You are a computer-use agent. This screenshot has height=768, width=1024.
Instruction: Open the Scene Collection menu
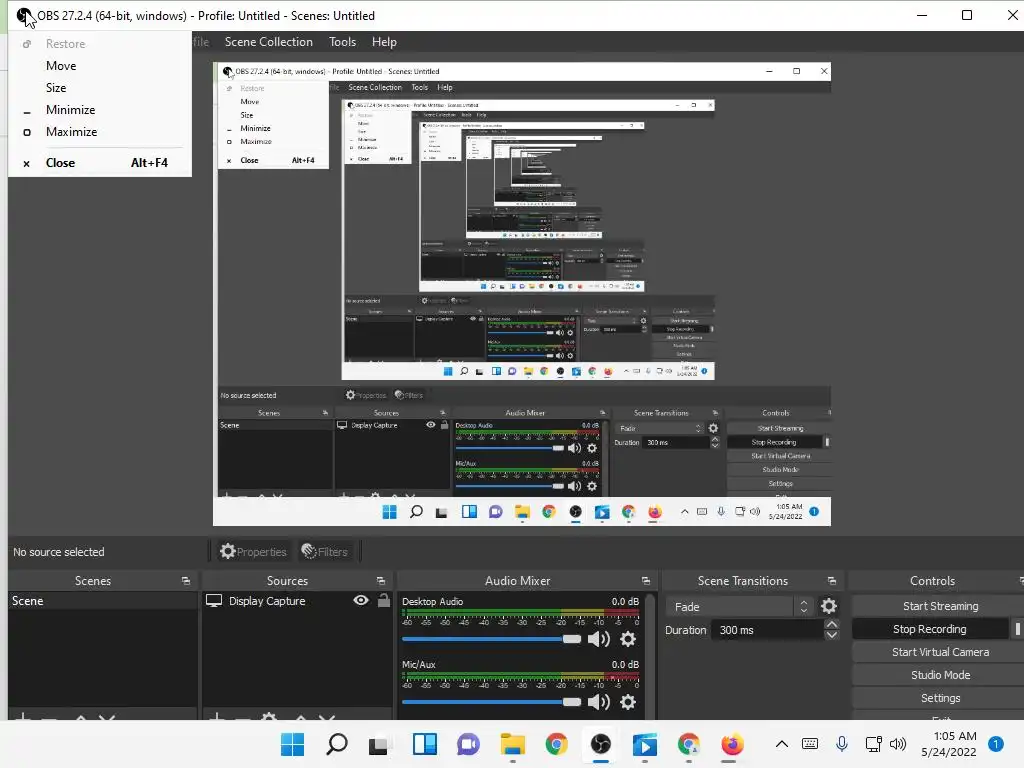tap(268, 42)
